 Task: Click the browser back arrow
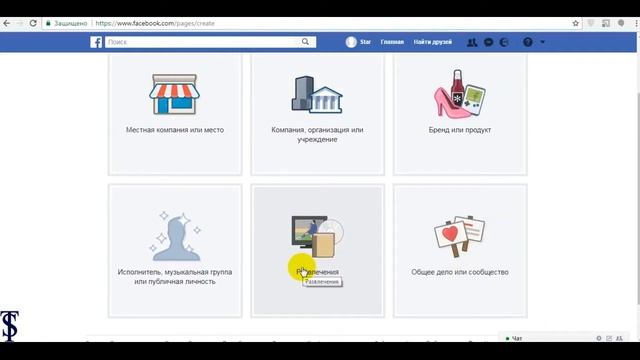(x=7, y=23)
